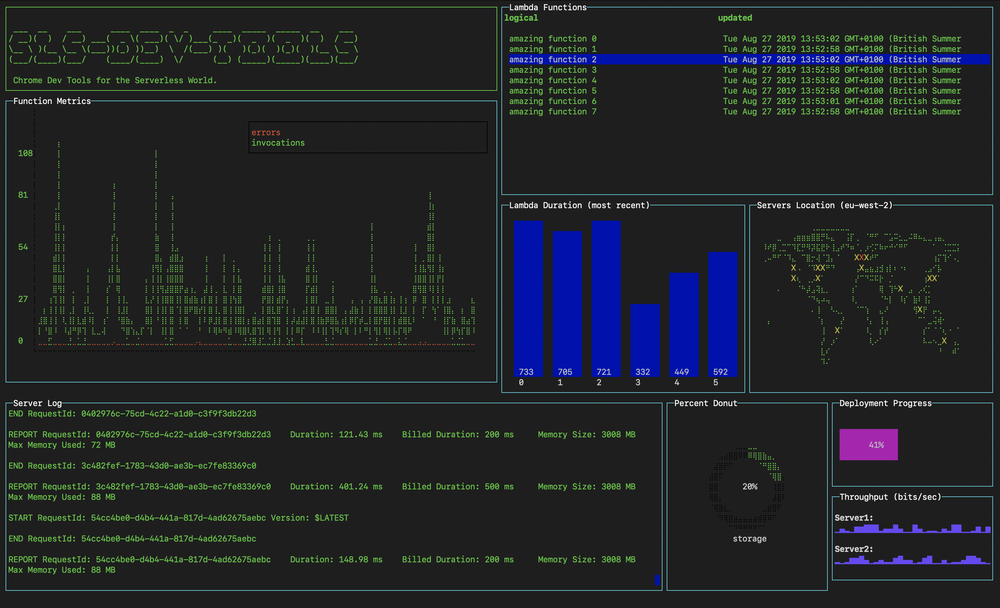The image size is (1000, 608).
Task: Click the red XXX server markers on the map
Action: tap(861, 258)
